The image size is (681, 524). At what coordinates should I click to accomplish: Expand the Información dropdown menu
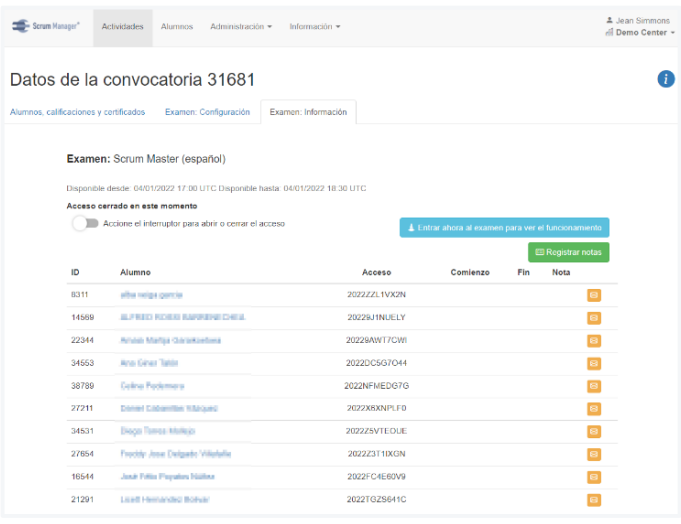coord(314,26)
